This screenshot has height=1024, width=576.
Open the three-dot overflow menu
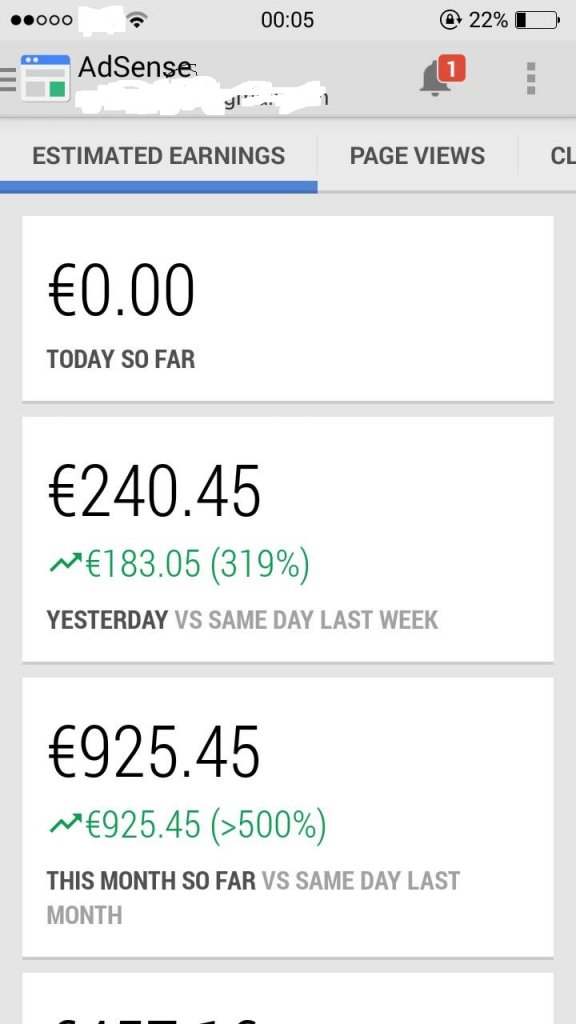coord(531,78)
